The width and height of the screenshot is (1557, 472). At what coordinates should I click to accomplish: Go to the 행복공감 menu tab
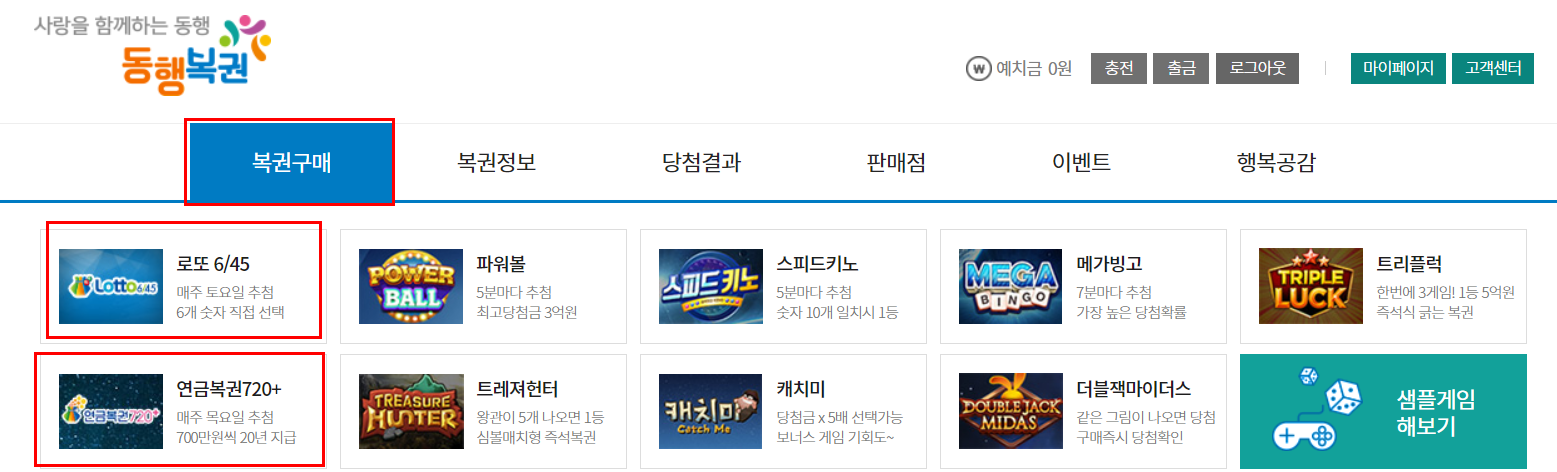click(x=1276, y=162)
